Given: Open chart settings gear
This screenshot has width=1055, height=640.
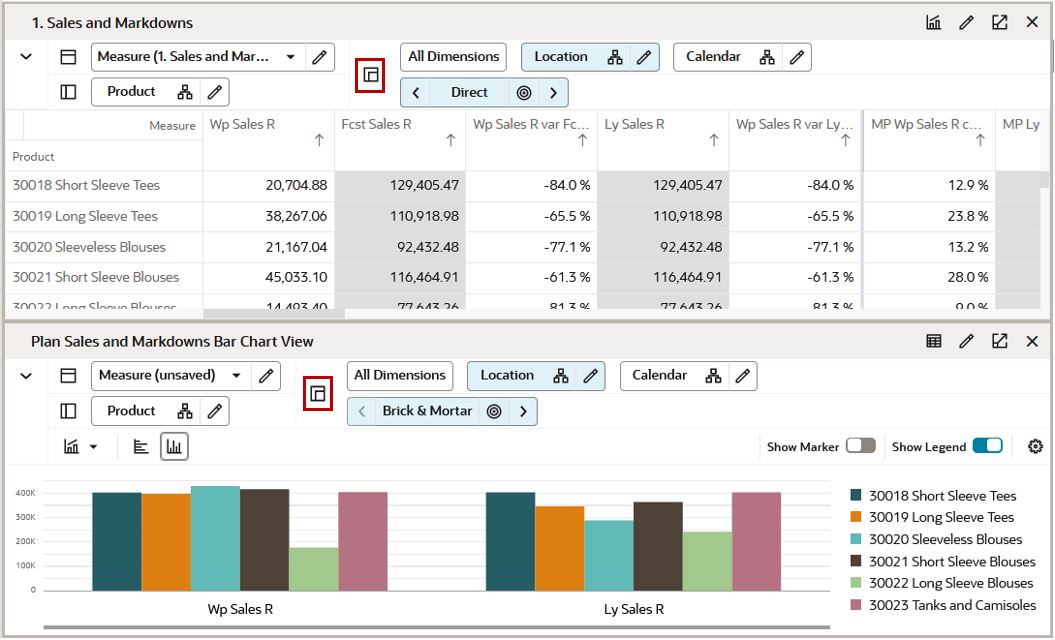Looking at the screenshot, I should [1035, 446].
